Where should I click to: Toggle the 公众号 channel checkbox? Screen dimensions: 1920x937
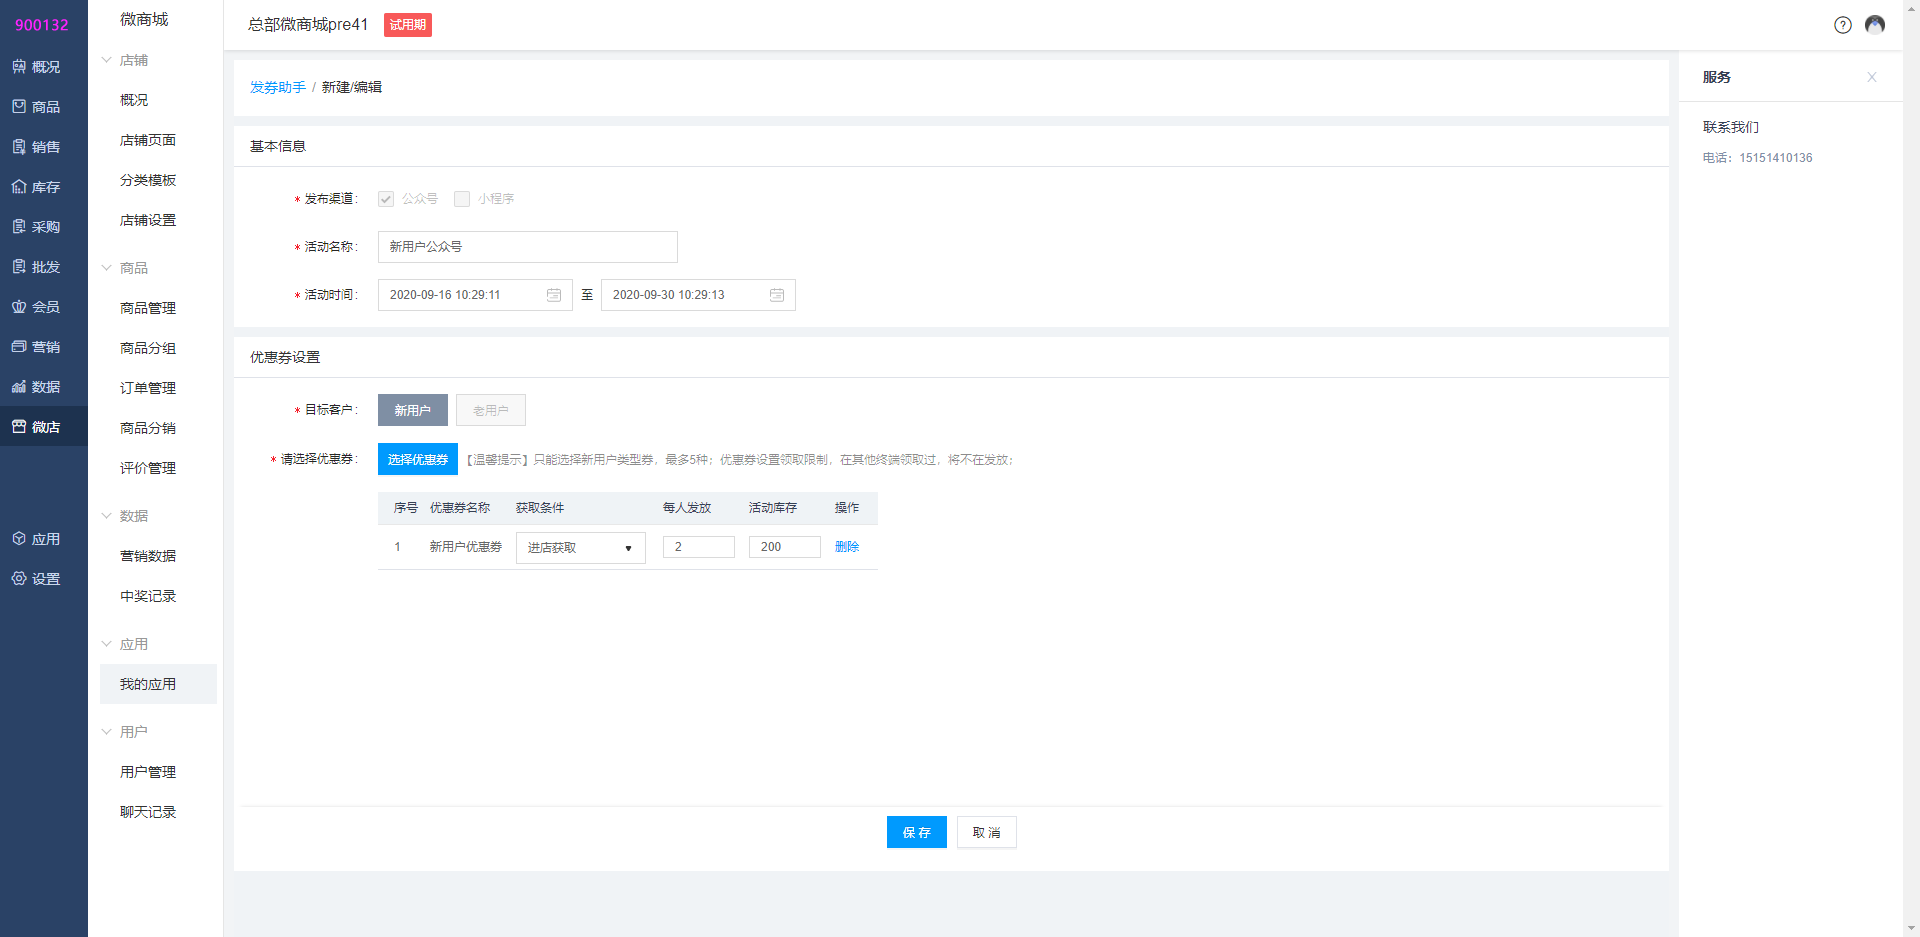tap(386, 199)
